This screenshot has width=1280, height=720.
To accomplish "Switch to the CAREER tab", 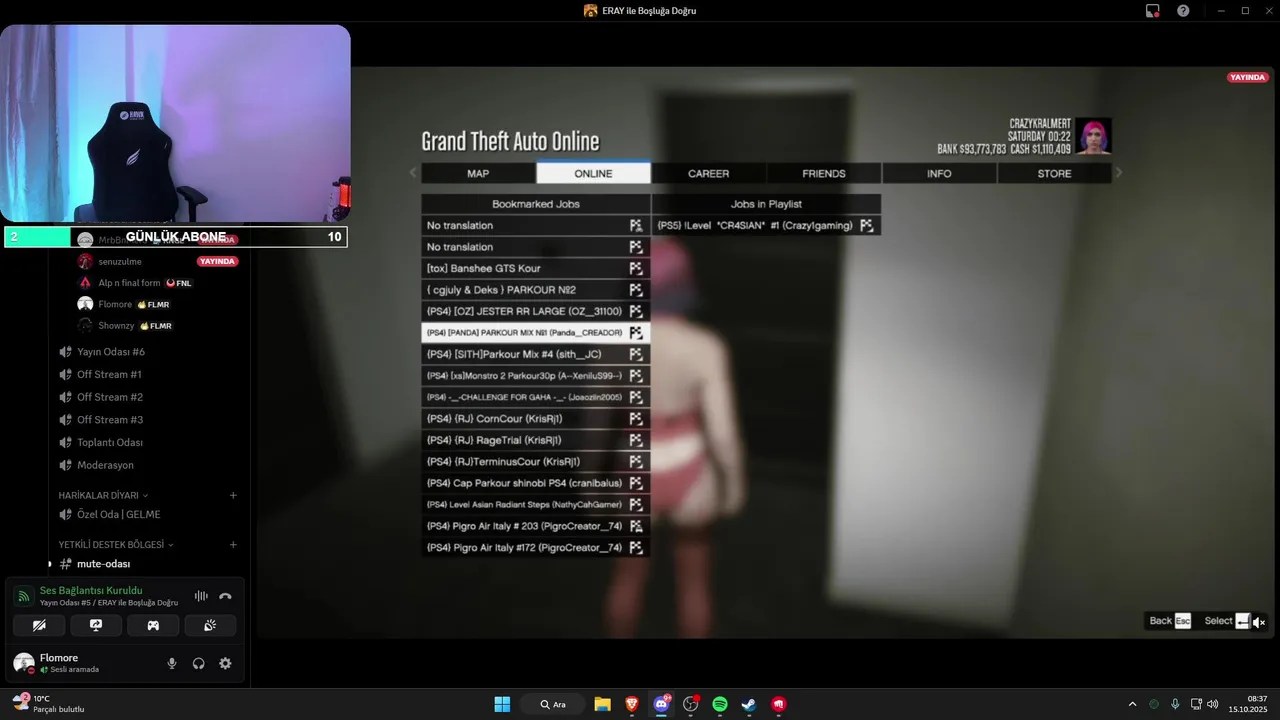I will point(708,173).
